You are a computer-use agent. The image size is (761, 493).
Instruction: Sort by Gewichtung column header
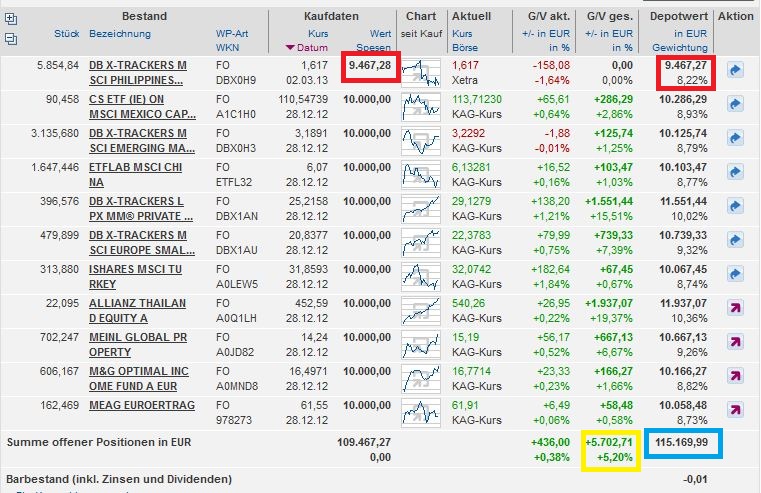[x=680, y=48]
